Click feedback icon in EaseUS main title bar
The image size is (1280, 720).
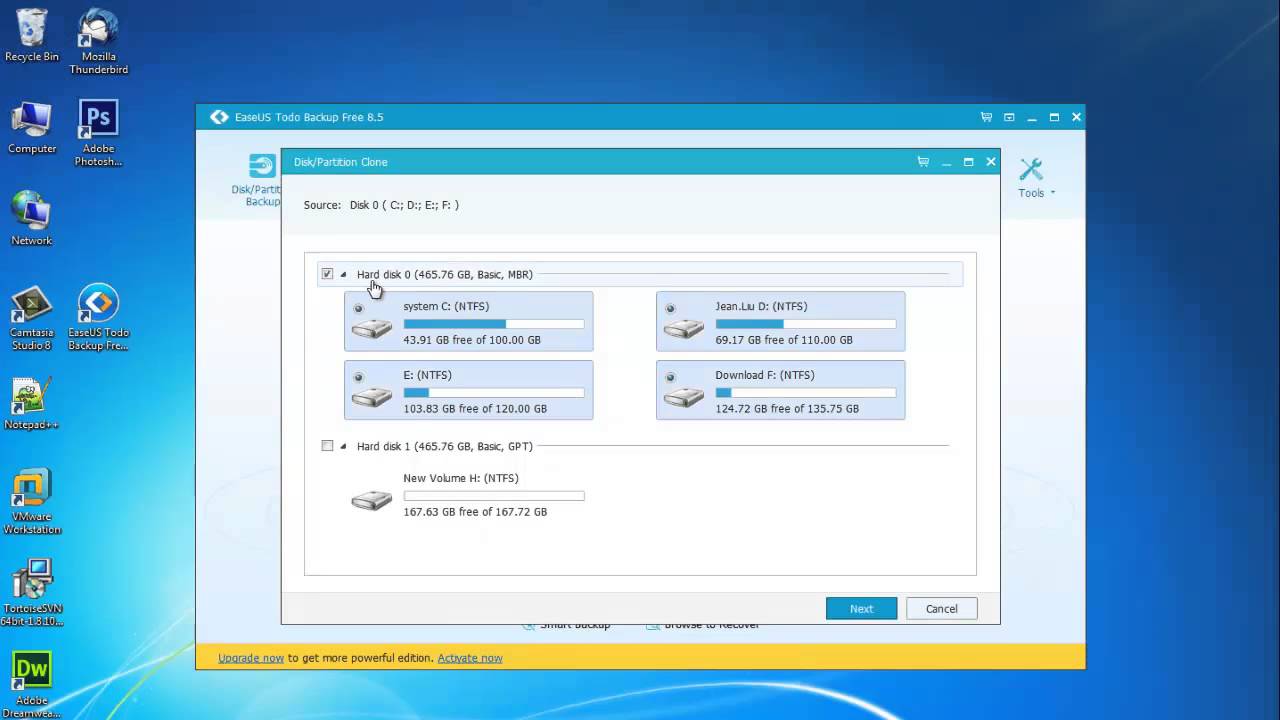tap(1009, 117)
